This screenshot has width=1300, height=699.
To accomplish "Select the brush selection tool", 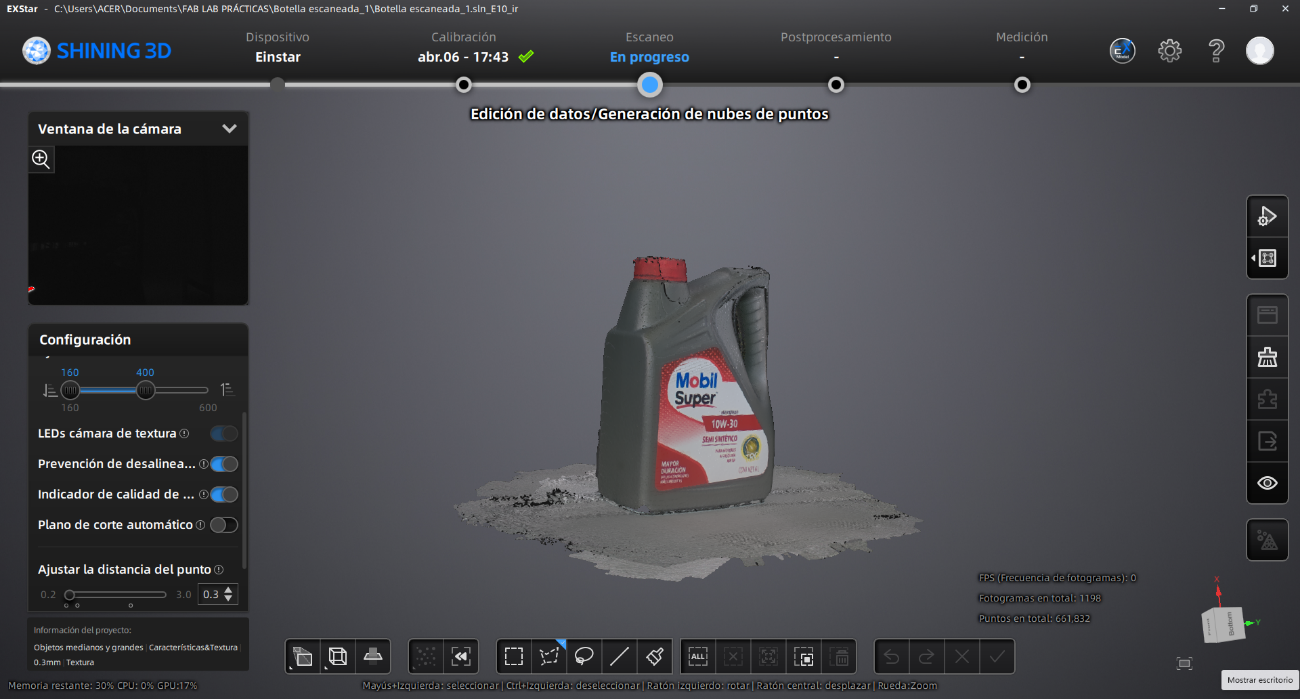I will (655, 657).
